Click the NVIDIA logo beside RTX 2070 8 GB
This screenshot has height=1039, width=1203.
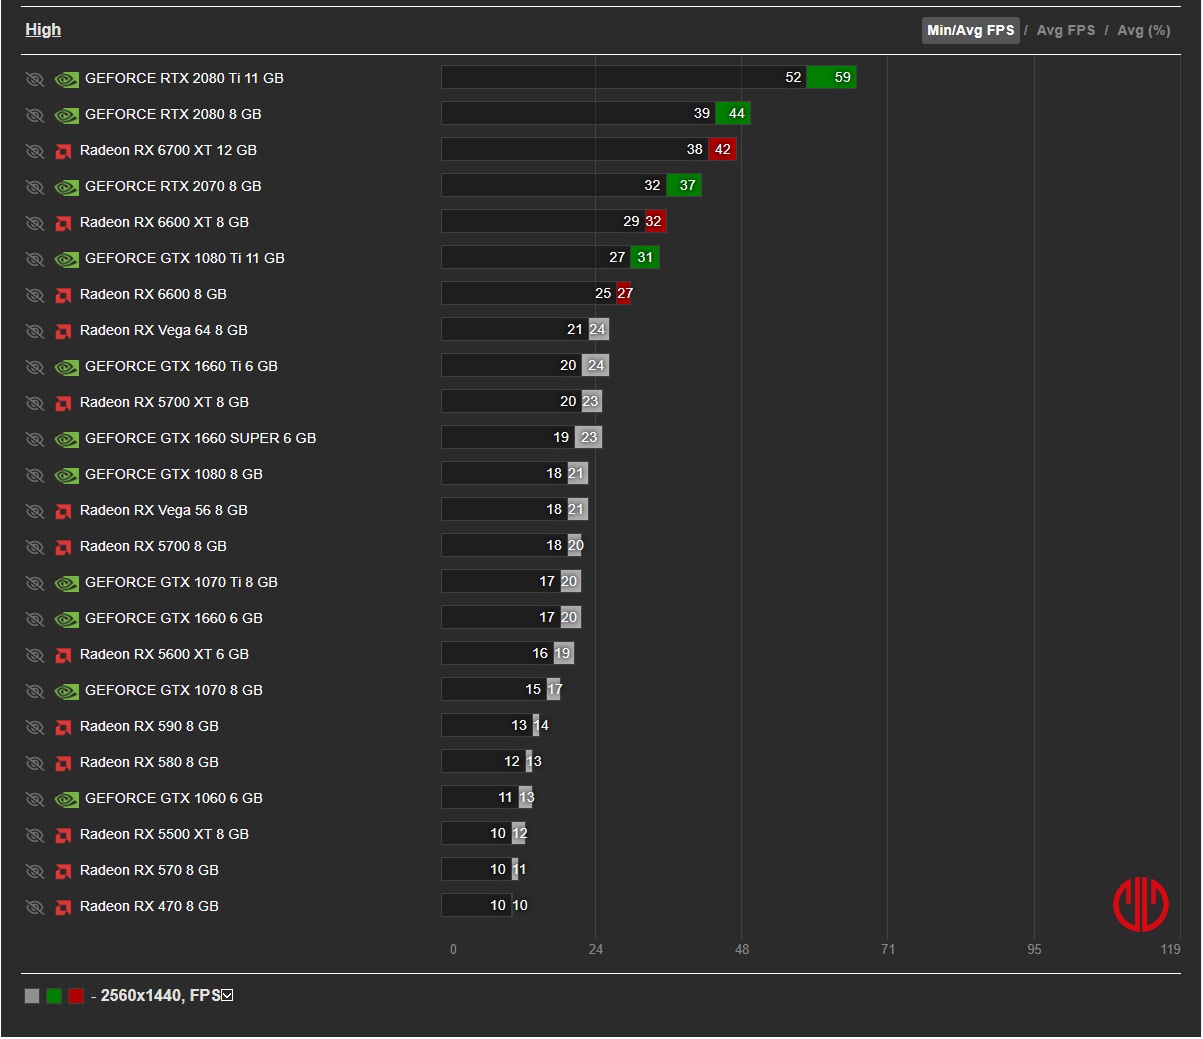click(x=66, y=187)
